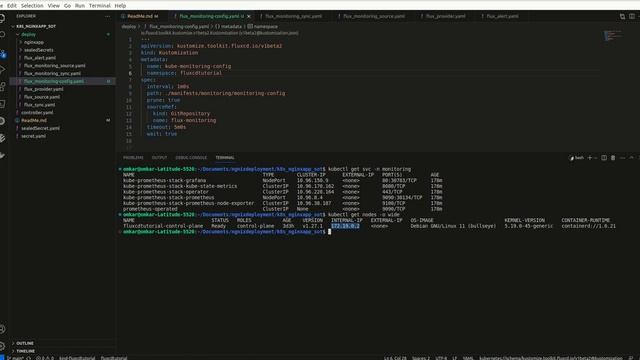Select the TERMINAL panel tab
Viewport: 640px width, 360px height.
[x=225, y=158]
